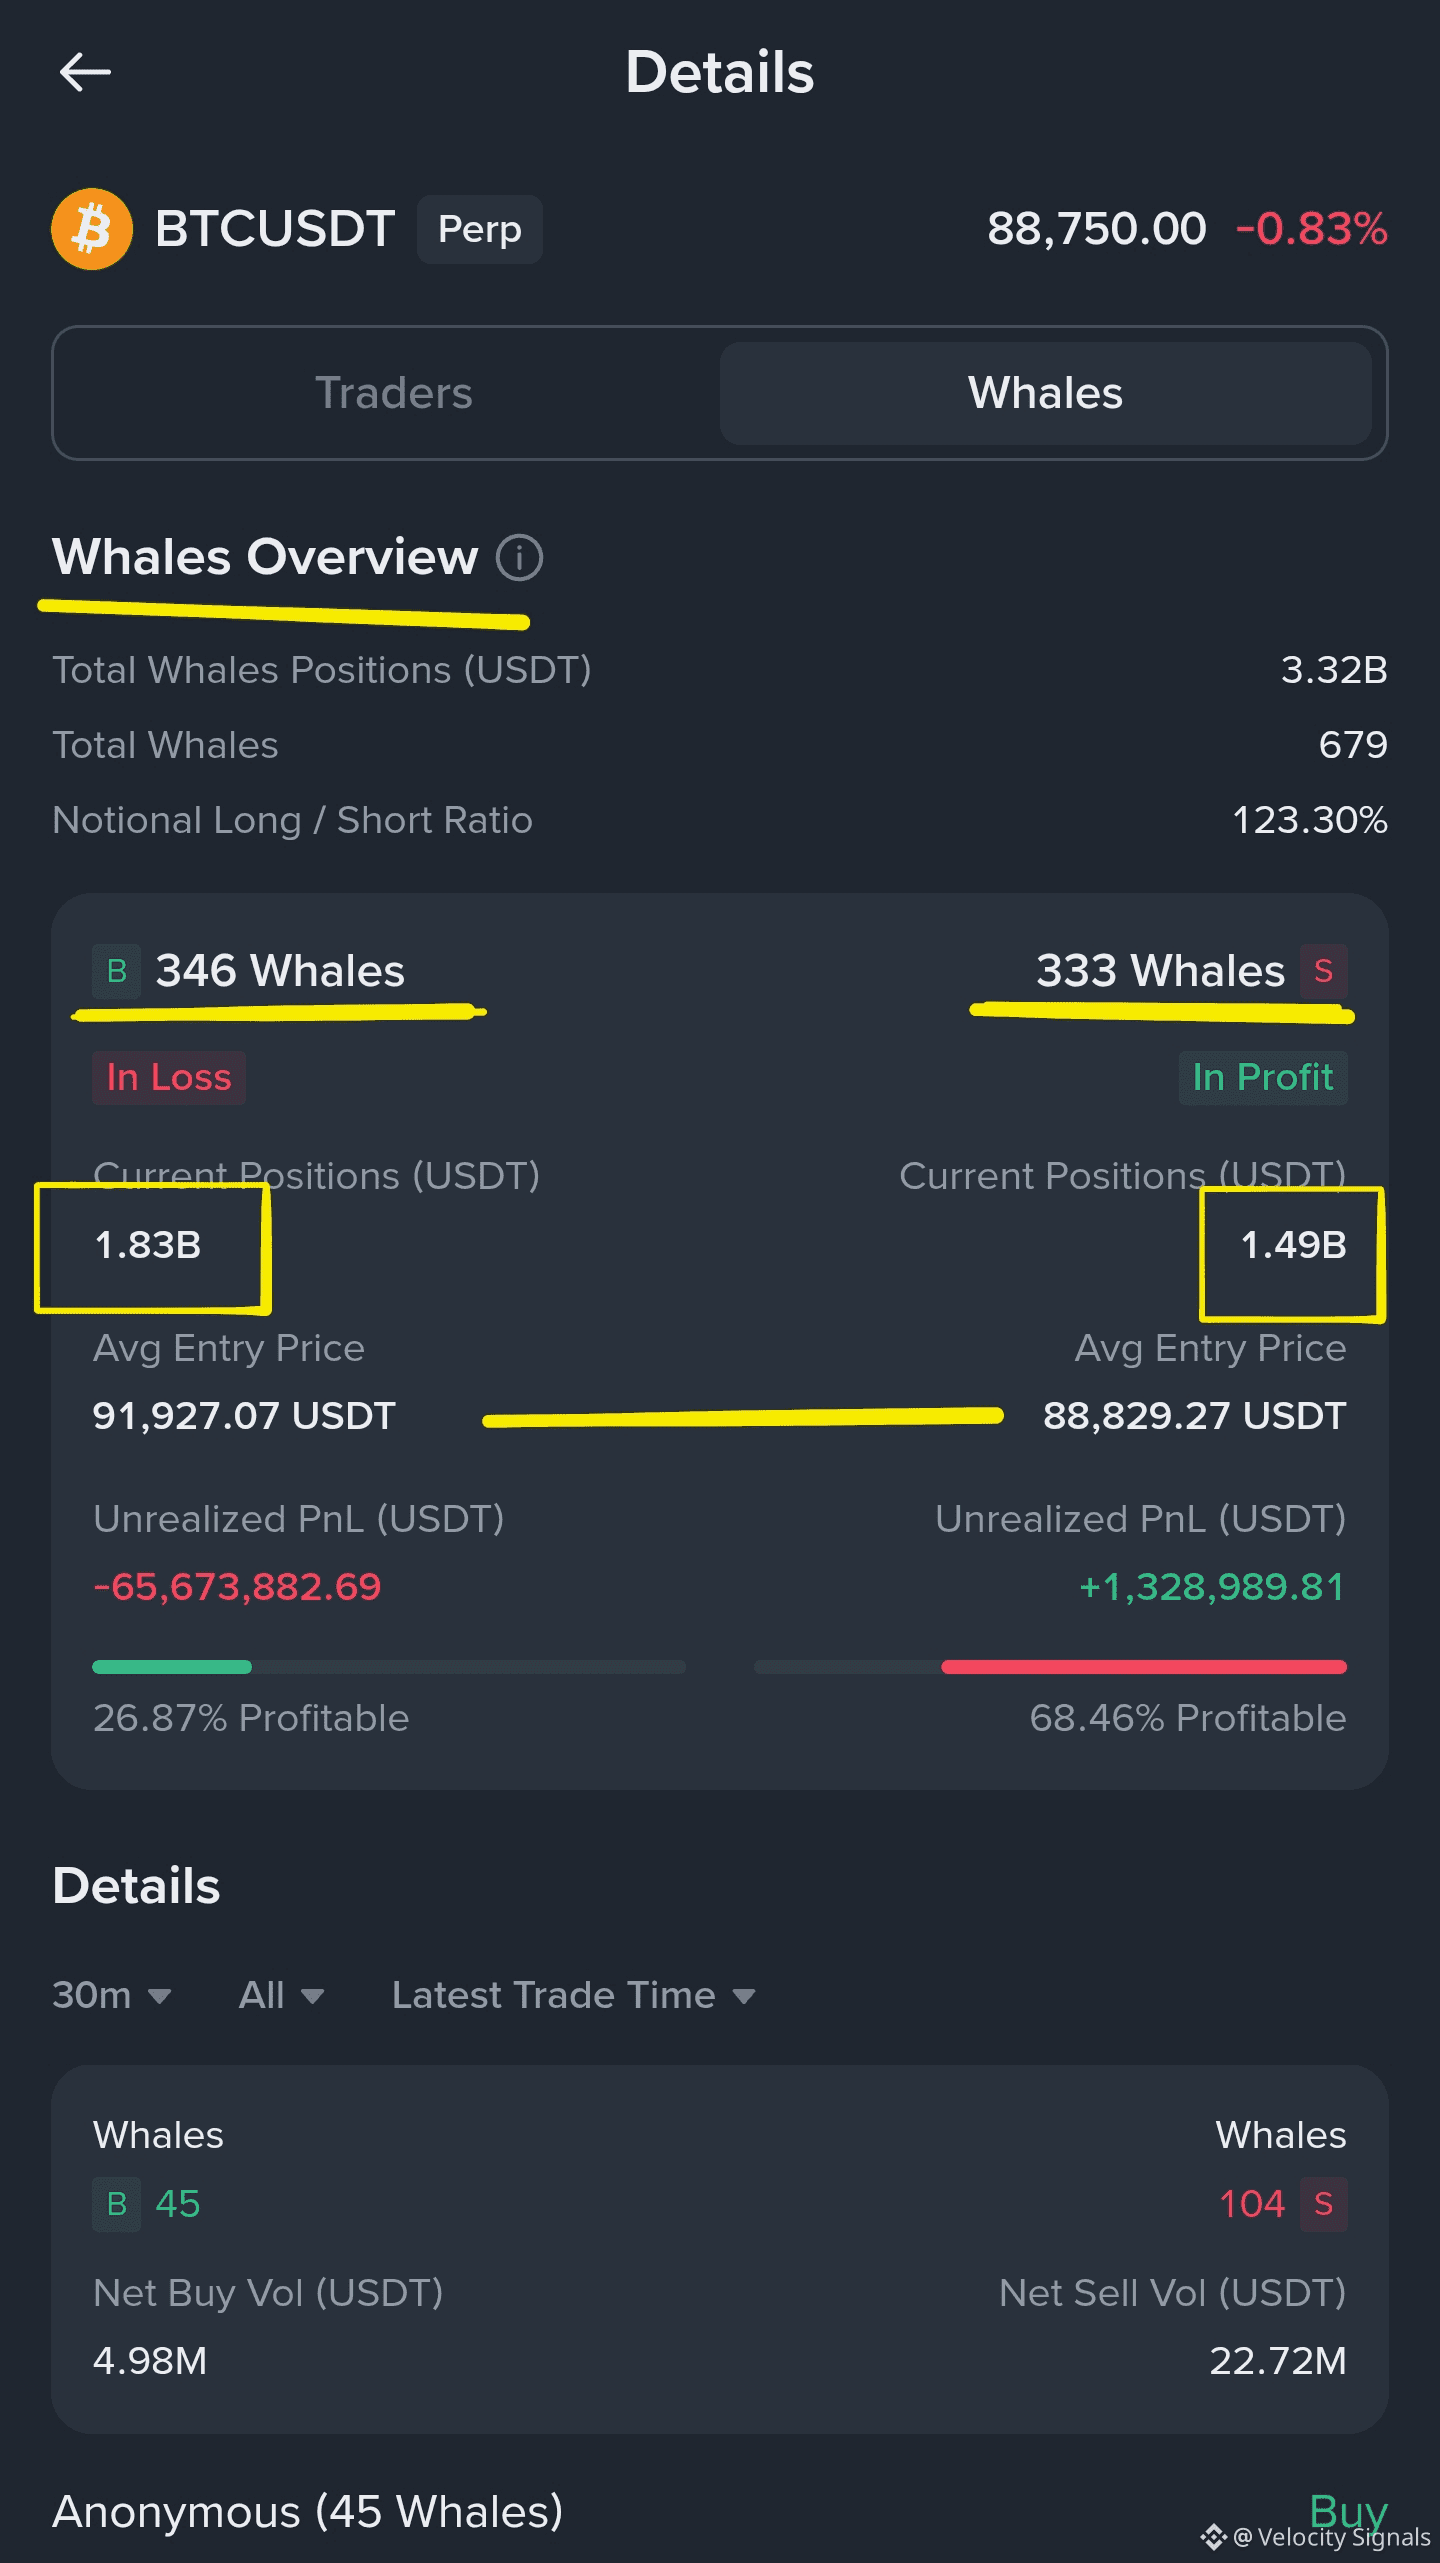Switch to the Traders tab
The image size is (1440, 2563).
tap(393, 393)
